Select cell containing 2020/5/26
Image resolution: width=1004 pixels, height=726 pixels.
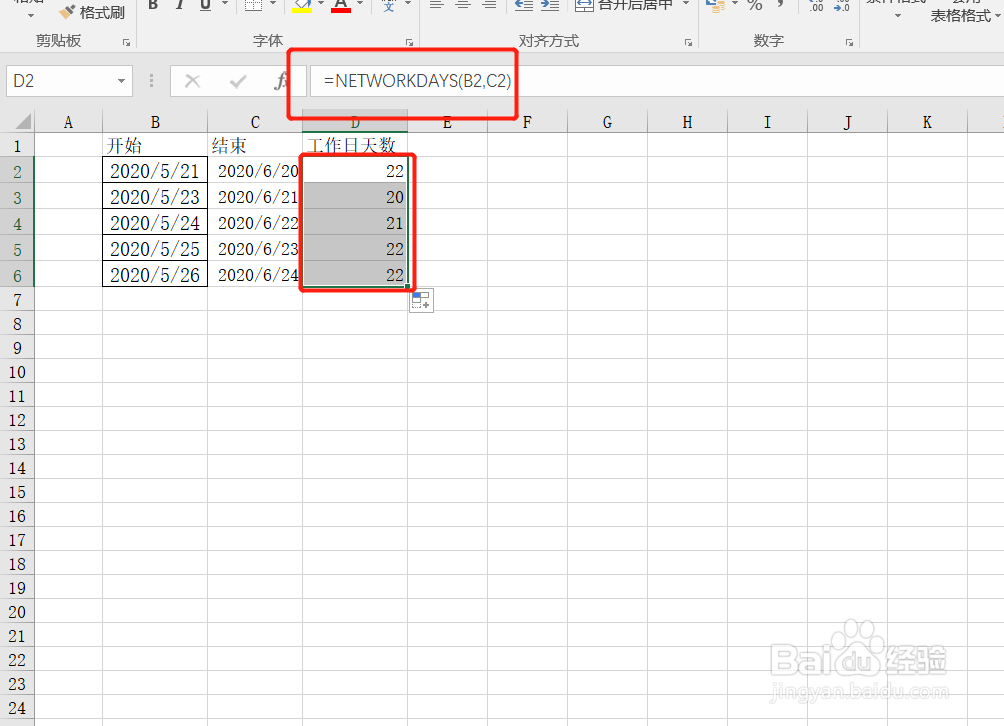155,275
